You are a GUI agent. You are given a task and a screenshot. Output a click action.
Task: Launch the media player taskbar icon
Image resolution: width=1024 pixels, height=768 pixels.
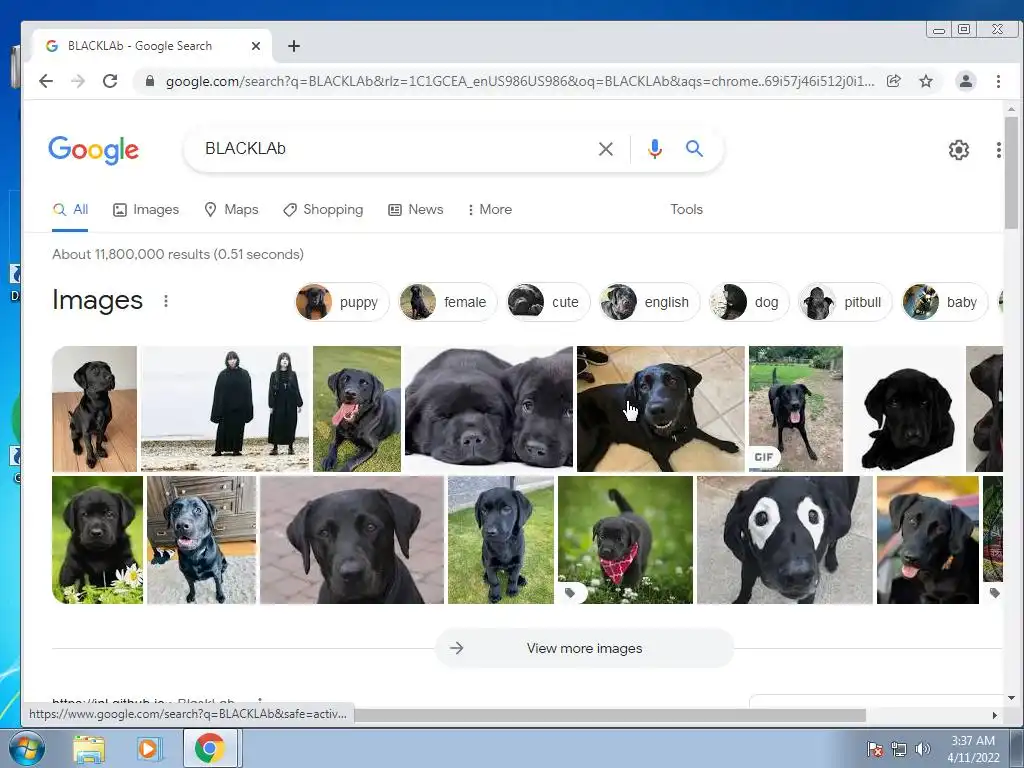point(148,749)
